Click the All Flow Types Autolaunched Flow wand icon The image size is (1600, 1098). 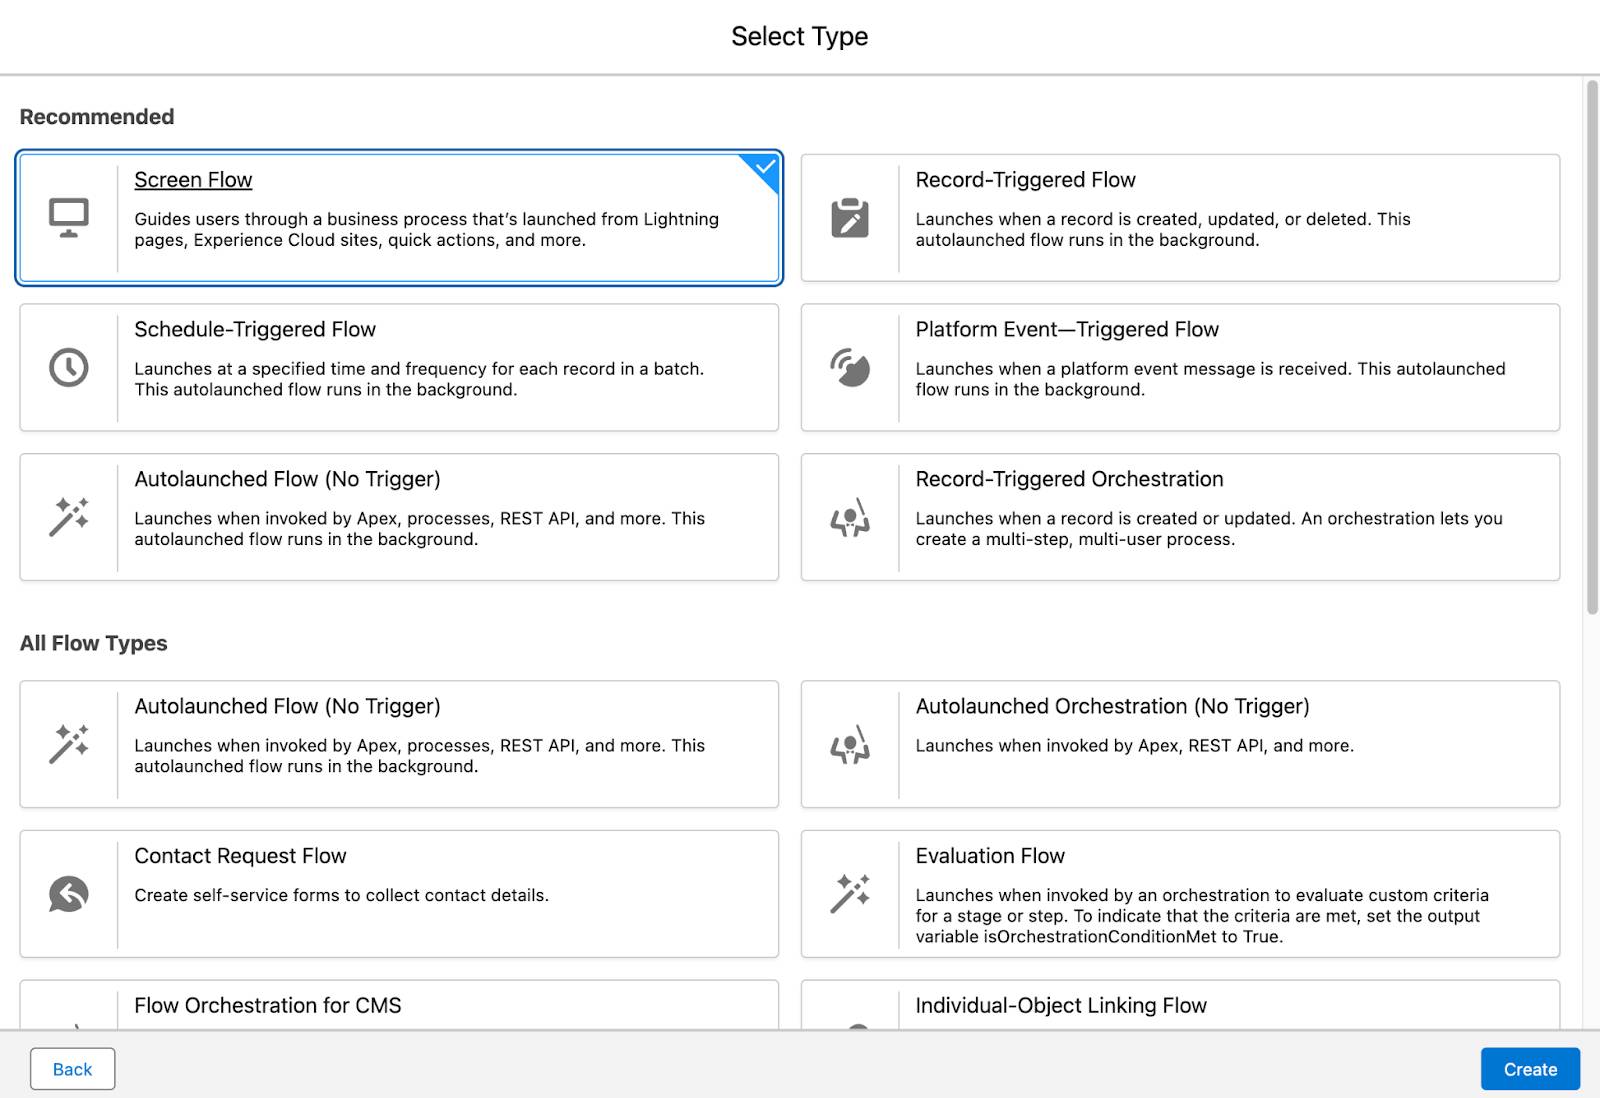[69, 744]
